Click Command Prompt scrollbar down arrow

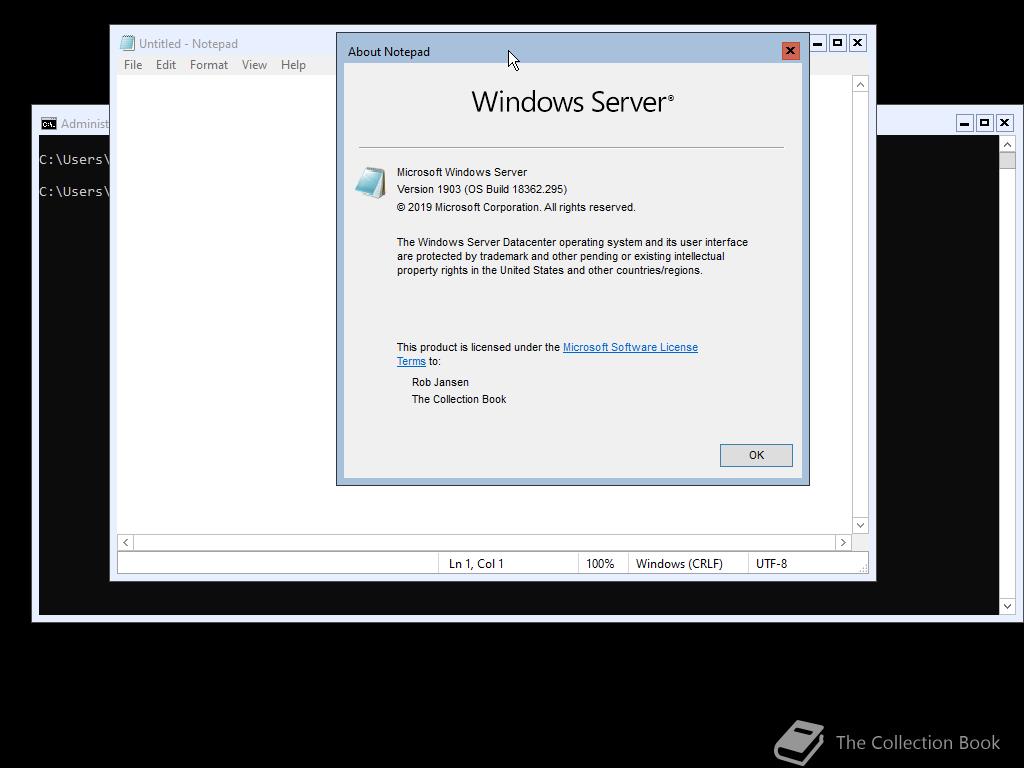1007,607
